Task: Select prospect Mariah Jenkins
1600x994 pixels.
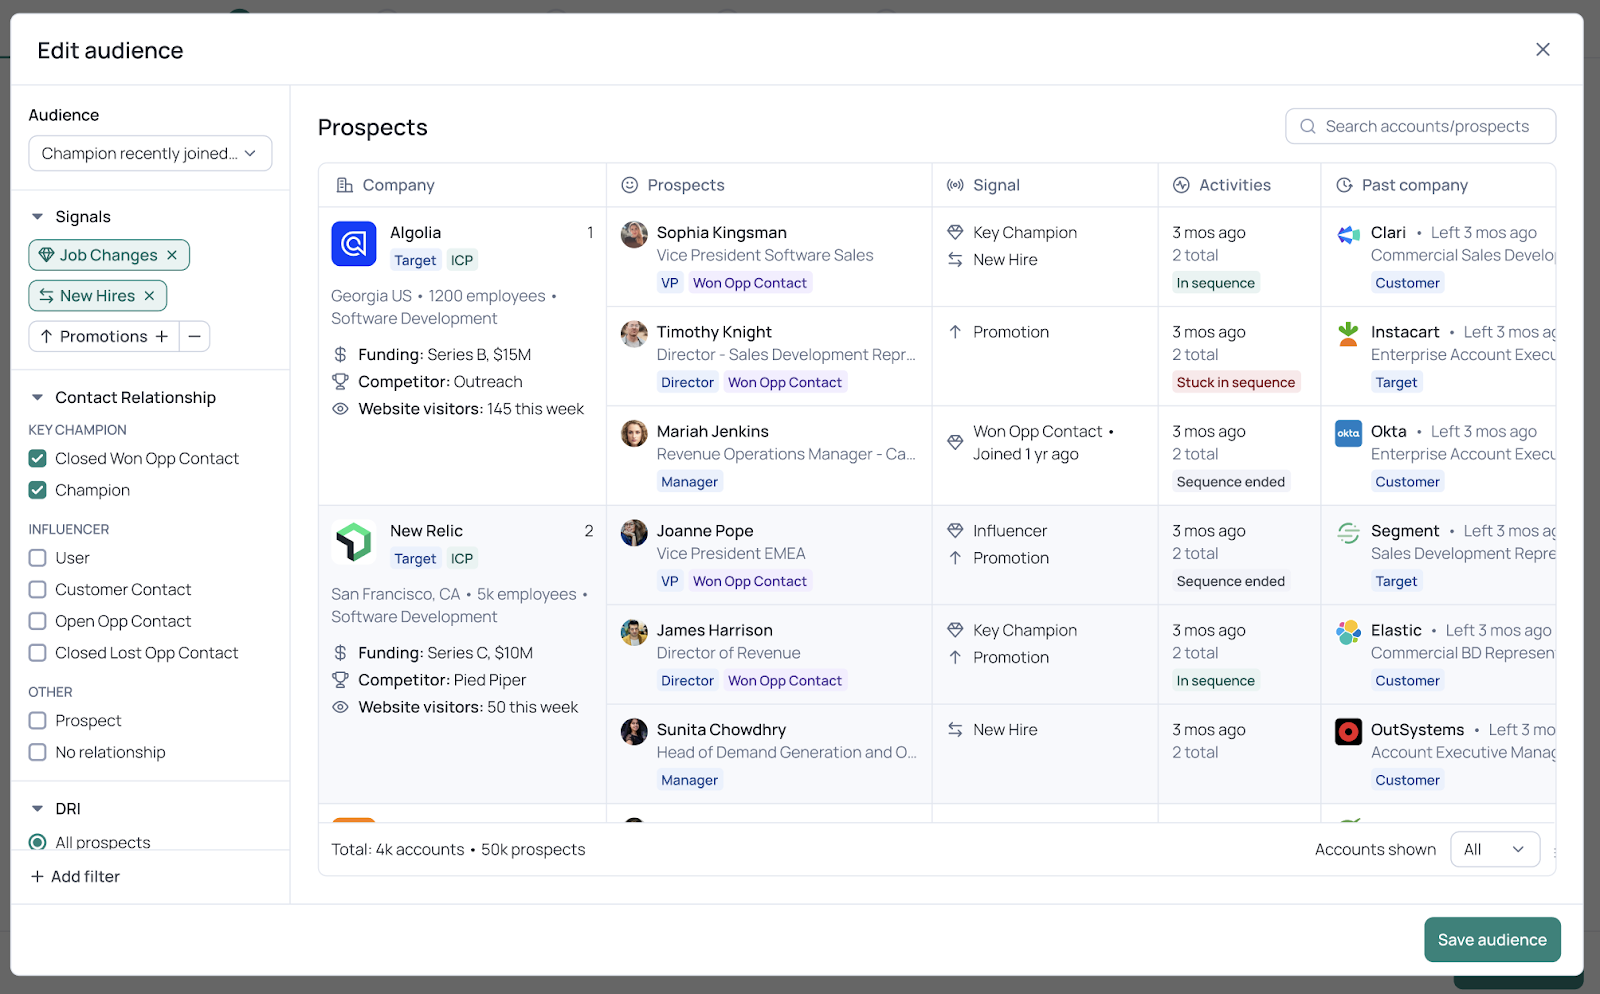Action: 713,432
